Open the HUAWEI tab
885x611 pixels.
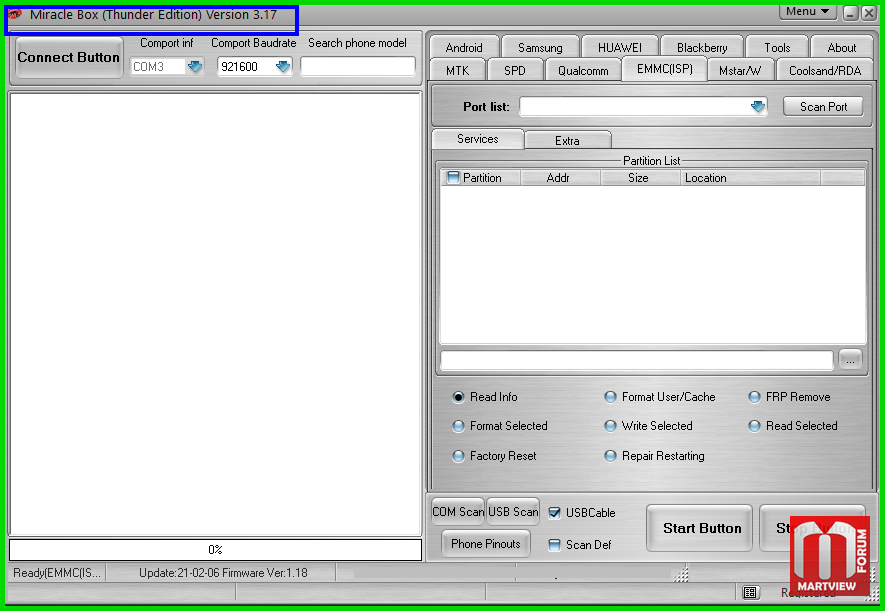pyautogui.click(x=620, y=47)
